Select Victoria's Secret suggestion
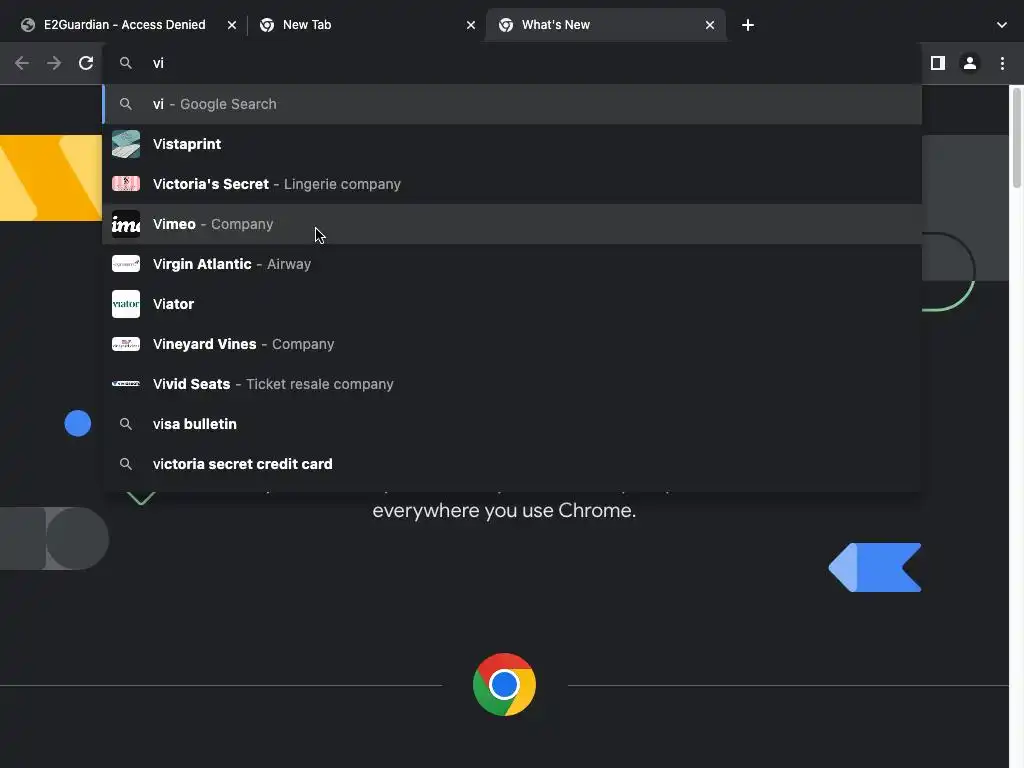 click(x=512, y=184)
